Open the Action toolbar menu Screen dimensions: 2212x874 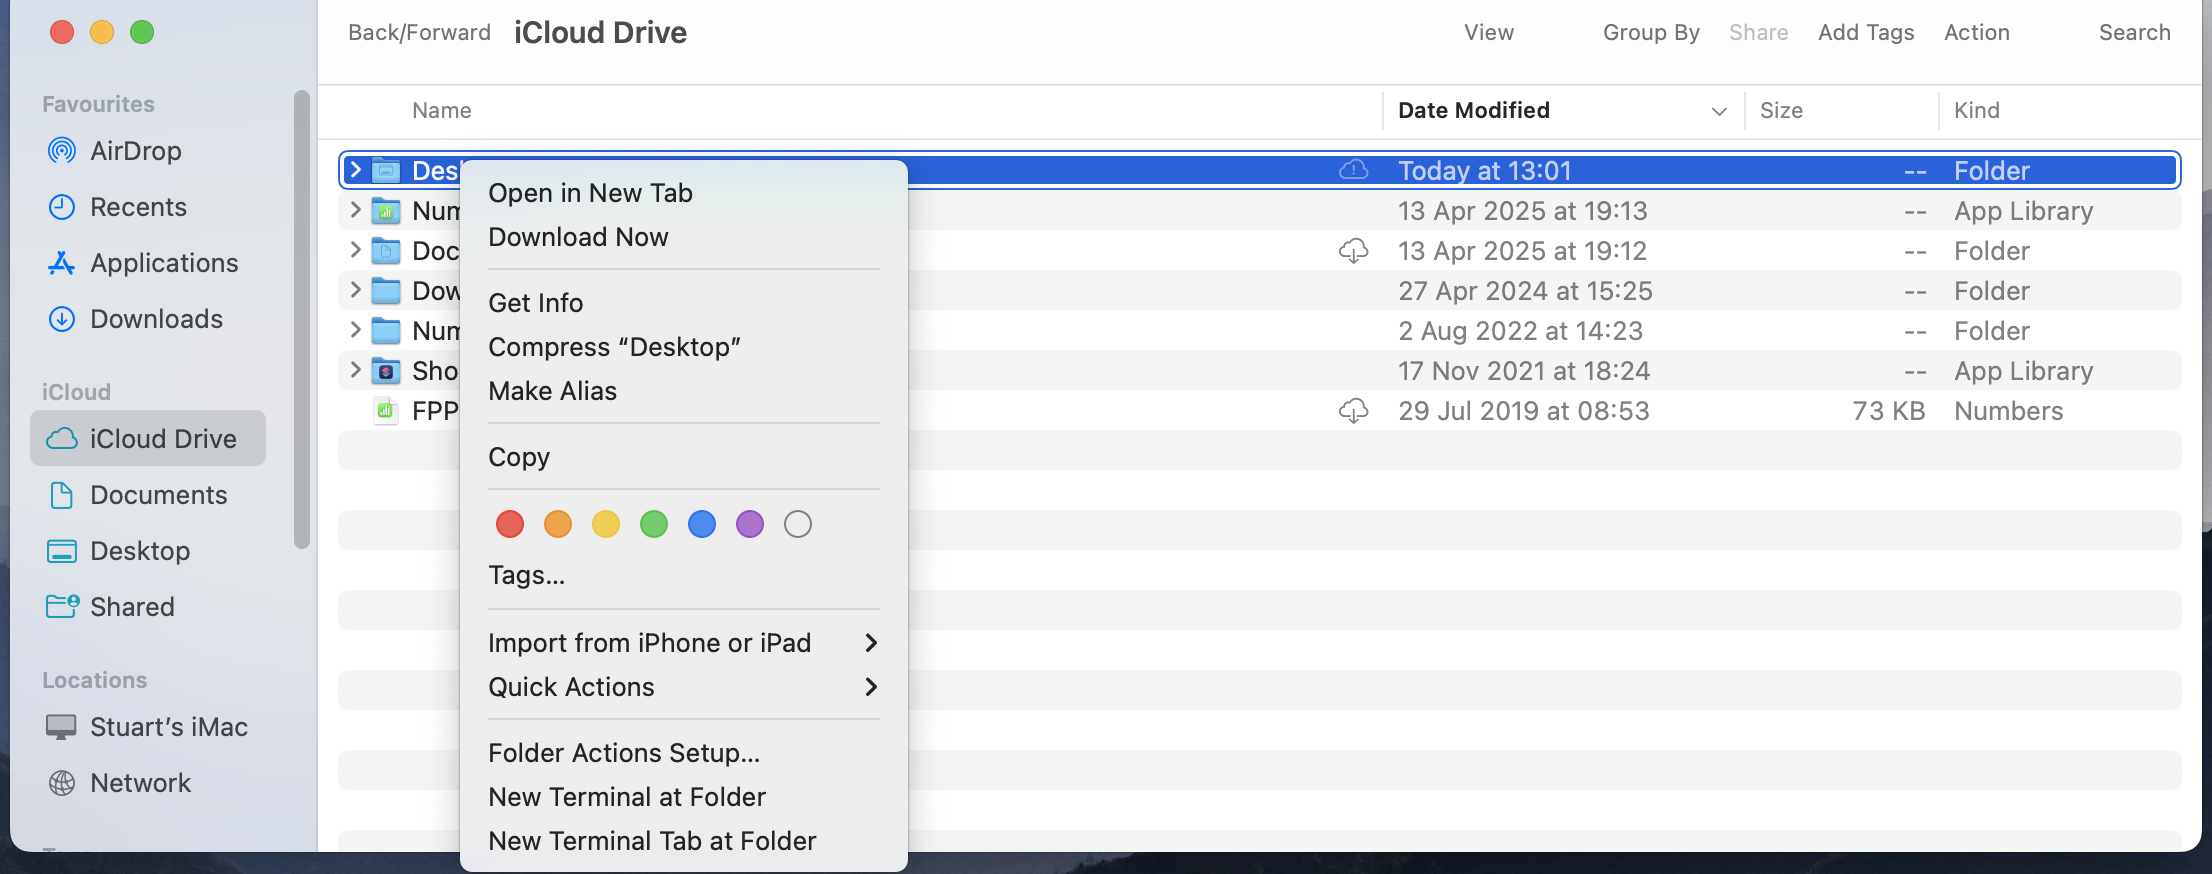(x=1977, y=33)
